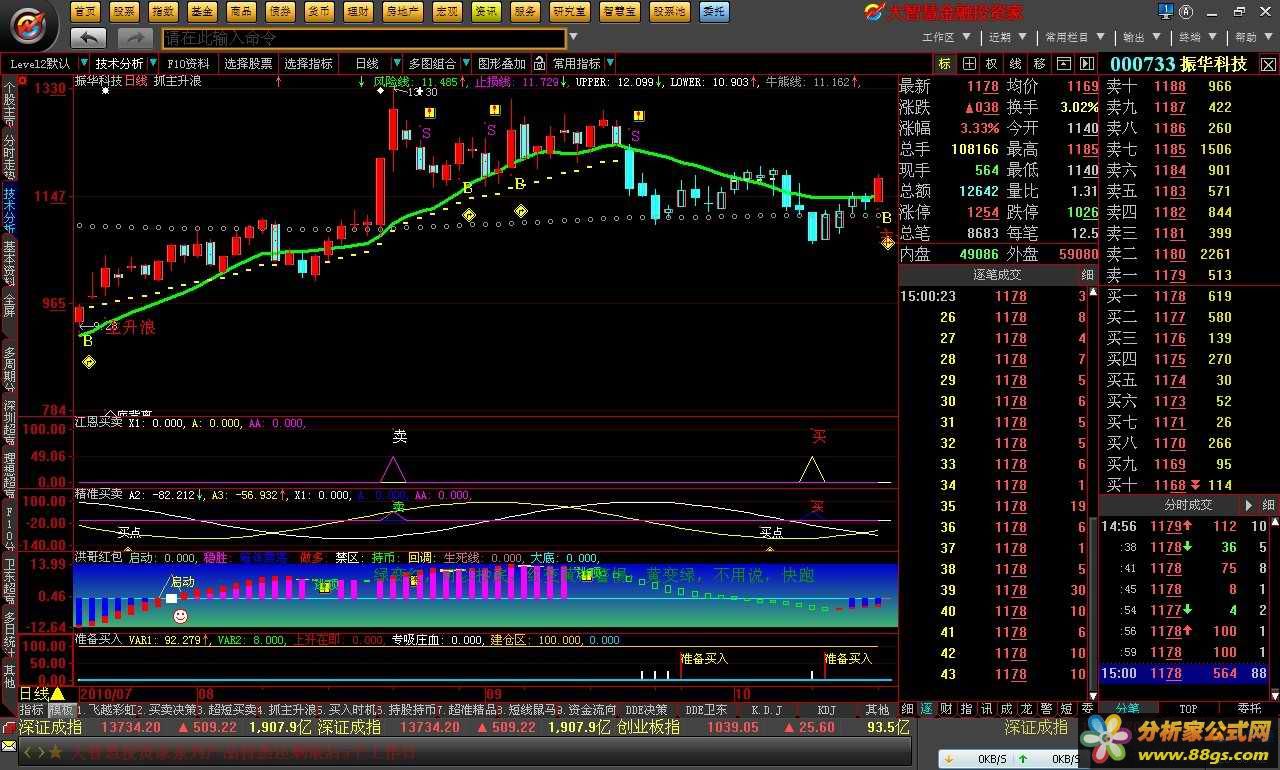Expand the 常用栏目 dropdown menu

pos(1074,37)
